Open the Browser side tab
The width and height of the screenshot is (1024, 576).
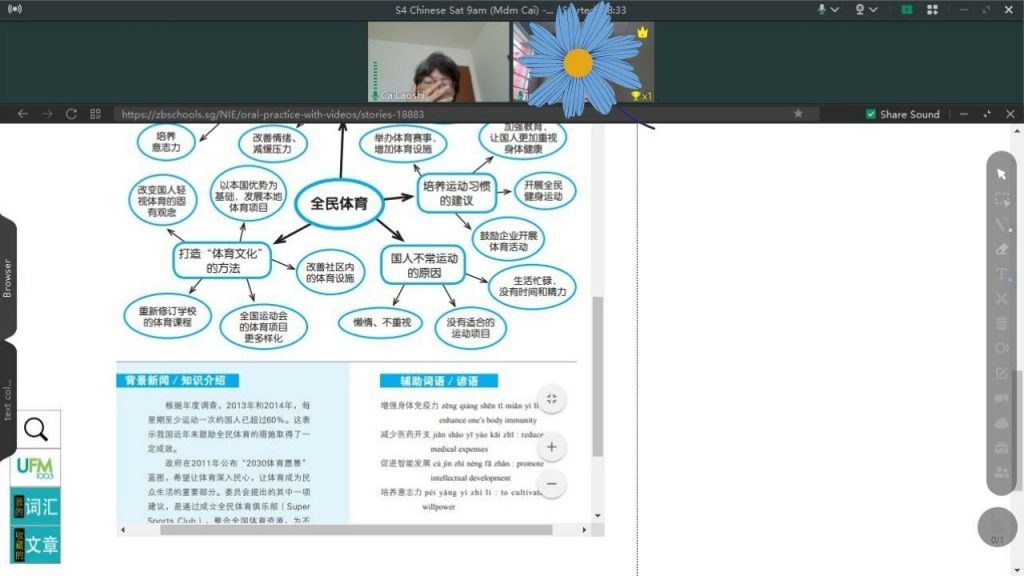pos(8,278)
